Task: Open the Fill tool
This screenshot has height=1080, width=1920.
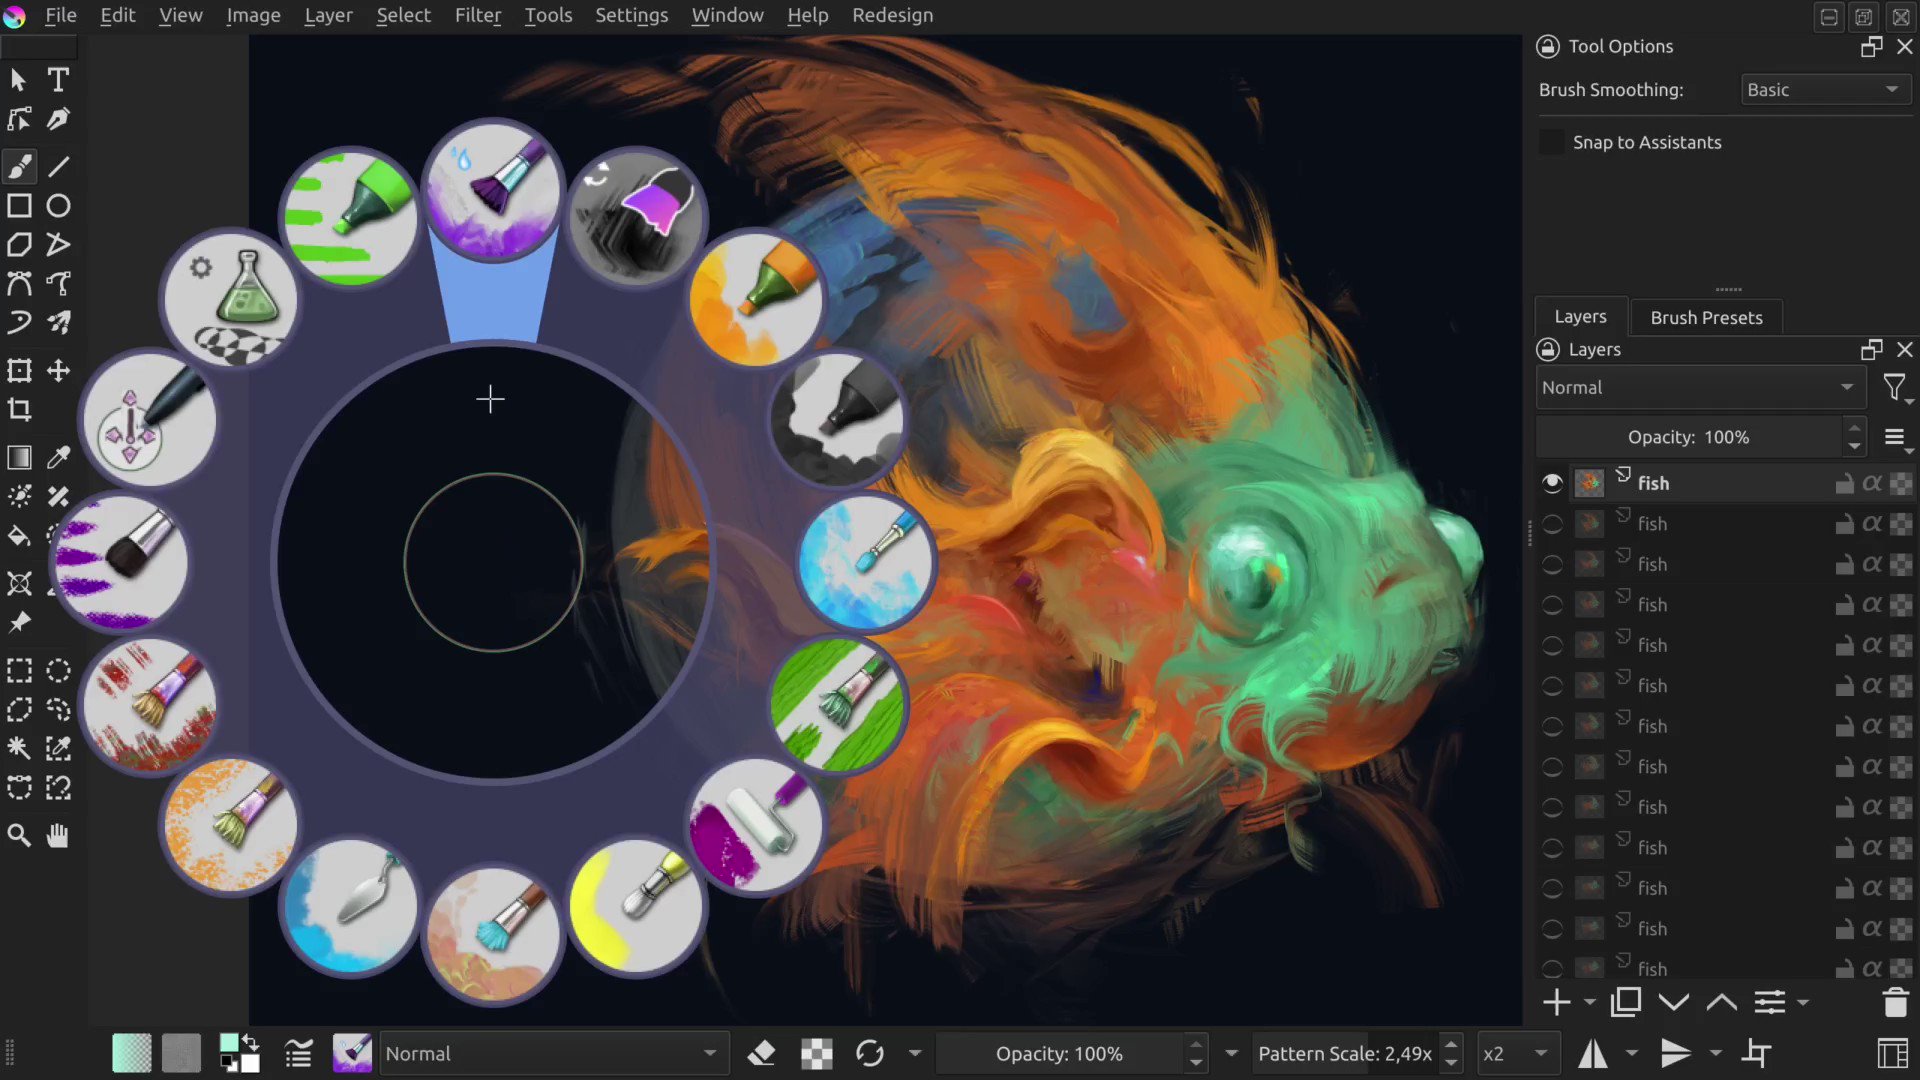Action: [x=19, y=537]
